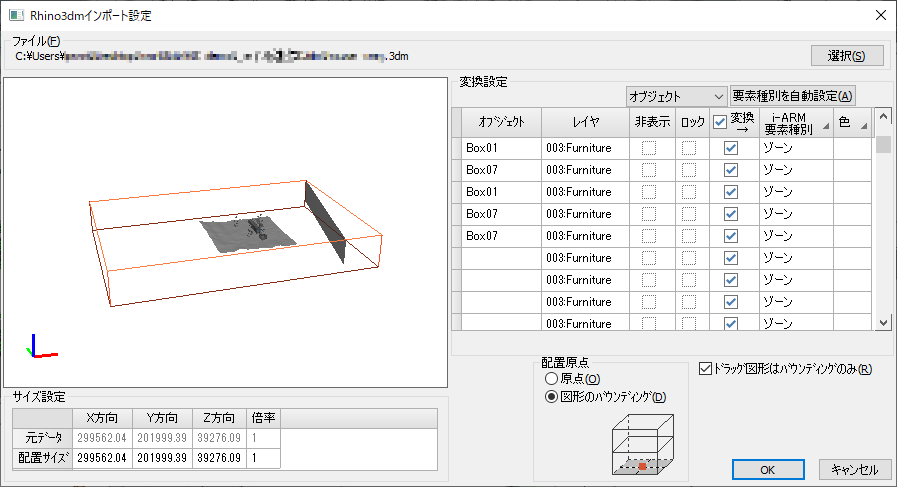
Task: Click the 選択 file button
Action: click(847, 55)
